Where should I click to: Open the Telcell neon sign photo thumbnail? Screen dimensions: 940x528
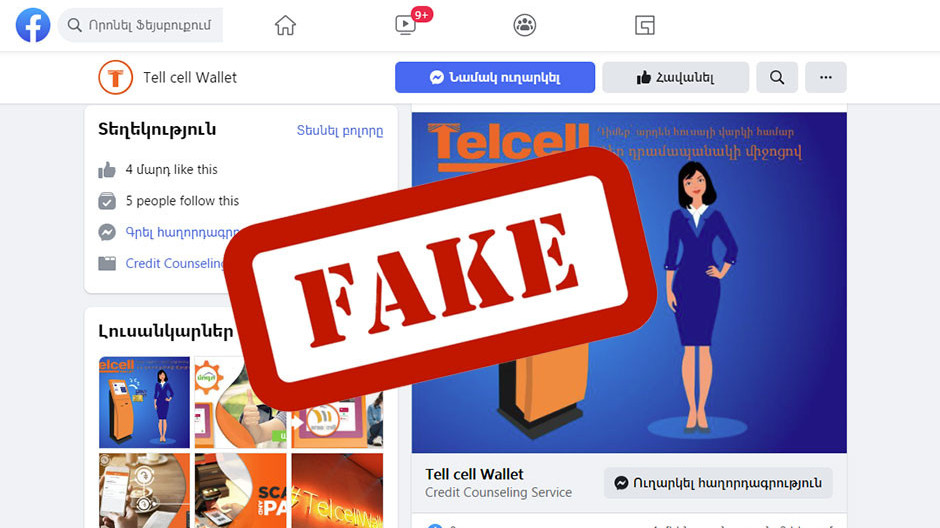[x=338, y=491]
